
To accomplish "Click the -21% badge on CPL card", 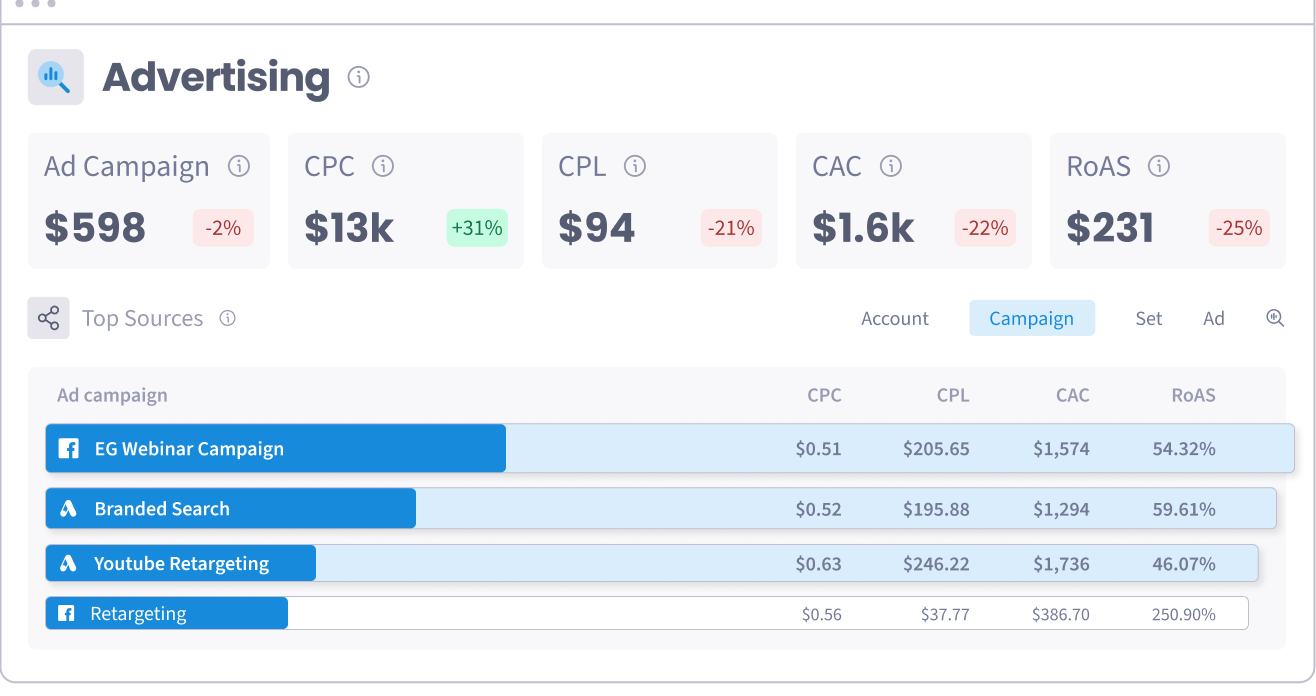I will (731, 228).
